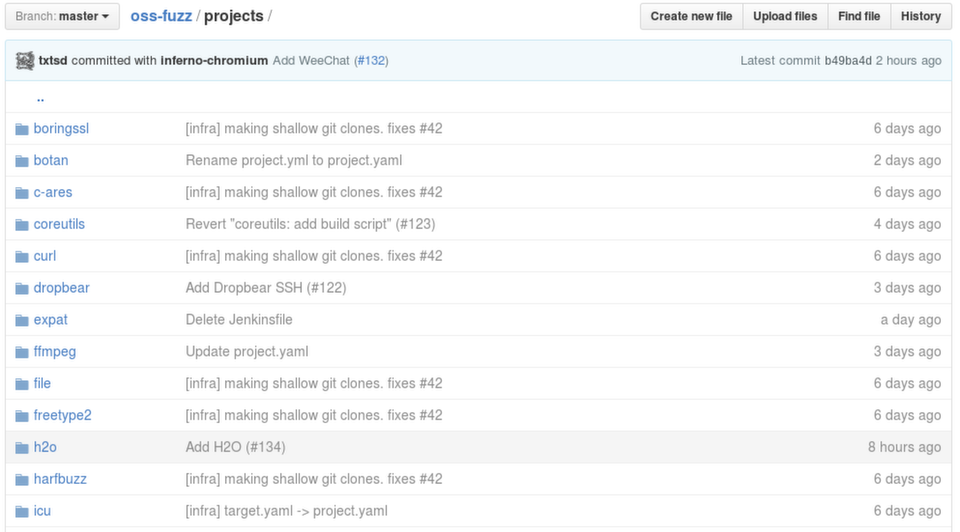Open commit 'Add H2O (#134)'
The height and width of the screenshot is (532, 960).
click(235, 447)
